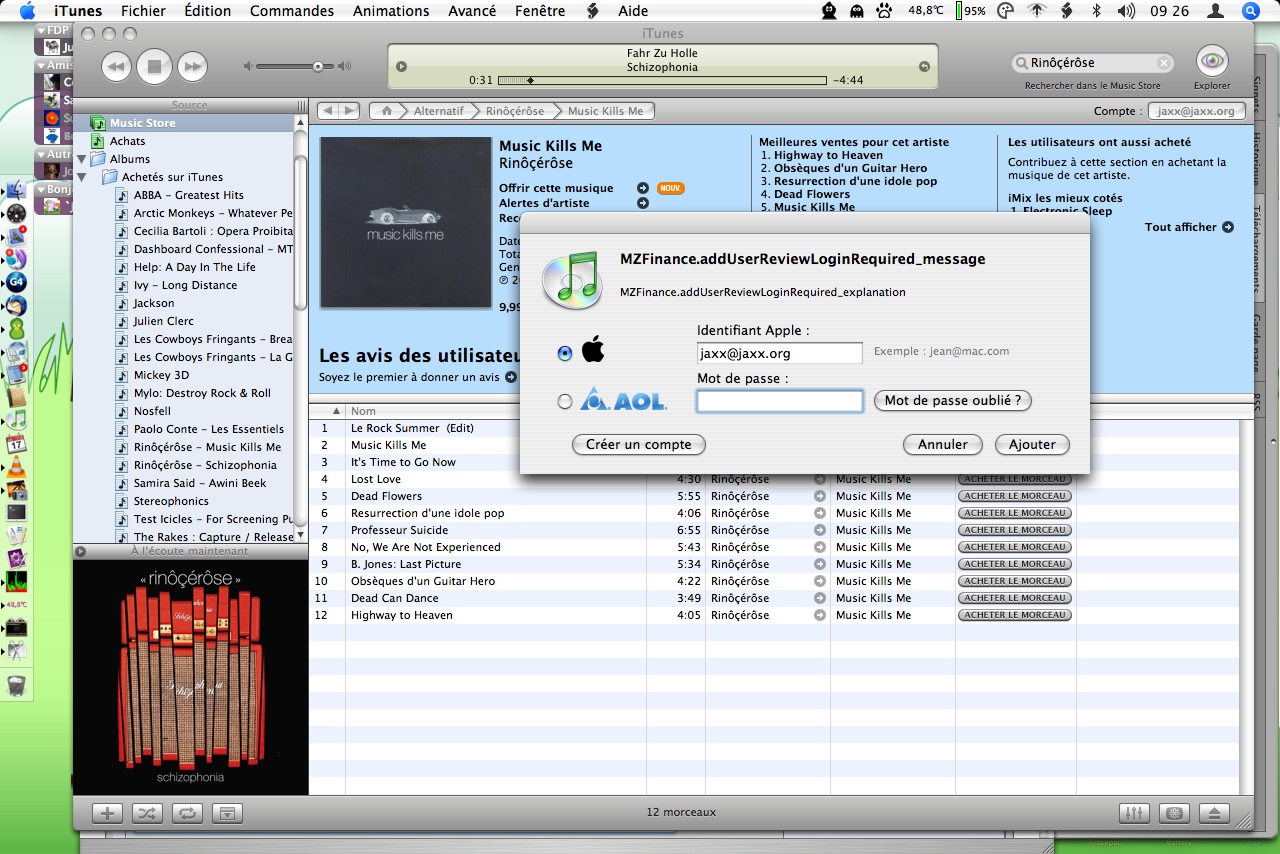Go forward with the right navigation arrow
This screenshot has width=1280, height=854.
[x=351, y=111]
